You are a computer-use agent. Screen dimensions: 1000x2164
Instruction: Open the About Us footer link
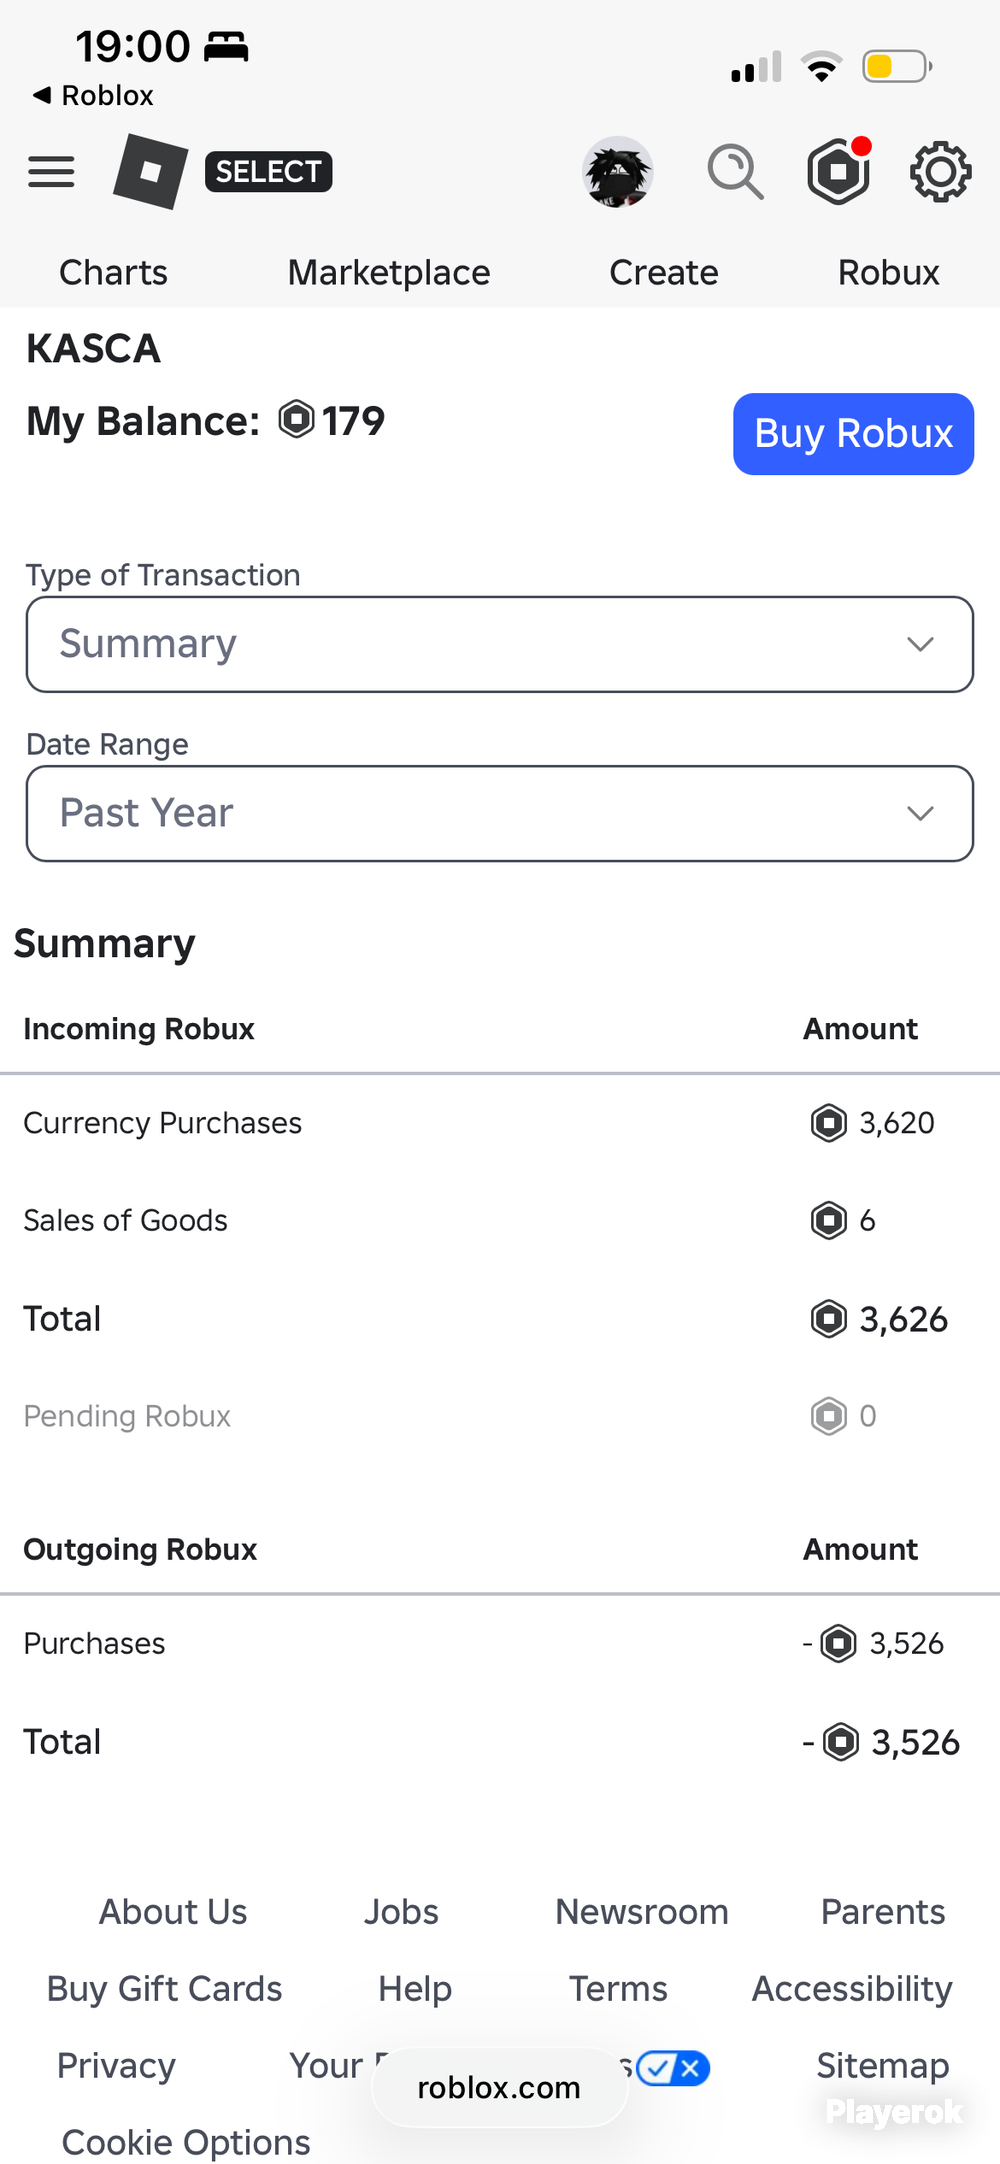(x=173, y=1912)
